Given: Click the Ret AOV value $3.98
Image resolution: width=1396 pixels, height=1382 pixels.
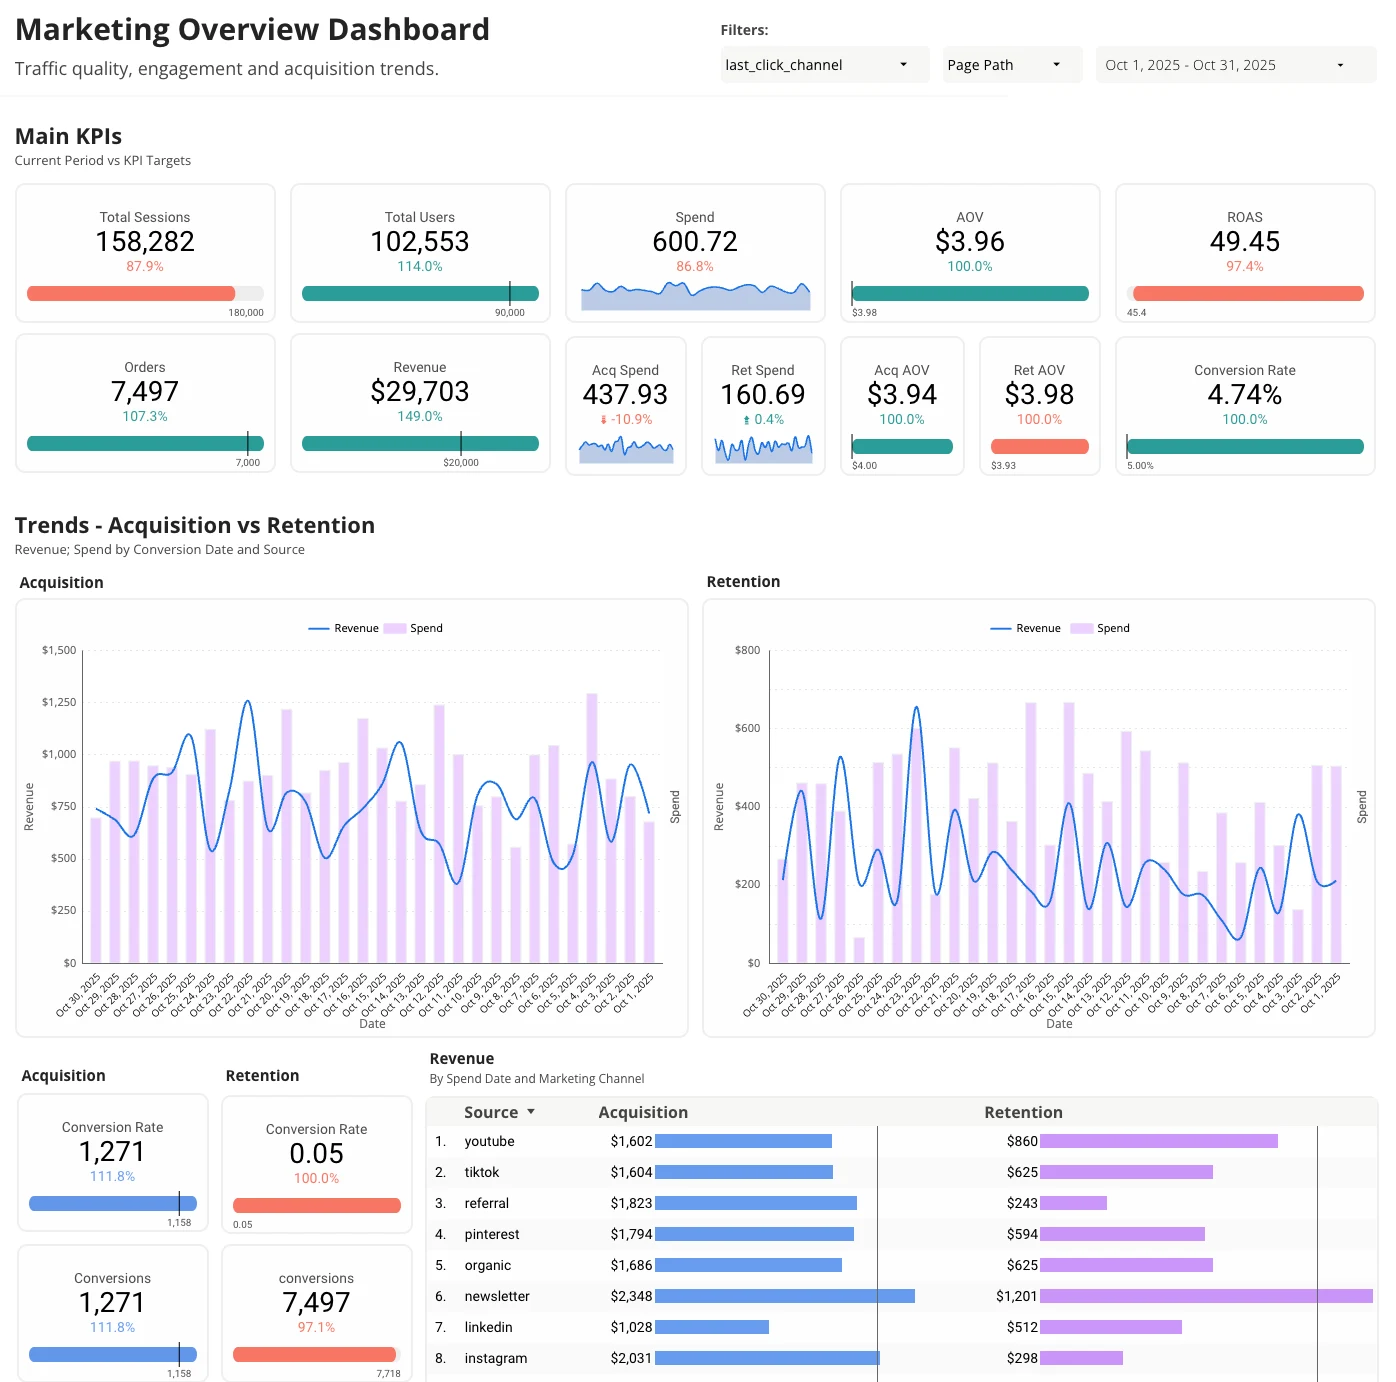Looking at the screenshot, I should pos(1039,395).
